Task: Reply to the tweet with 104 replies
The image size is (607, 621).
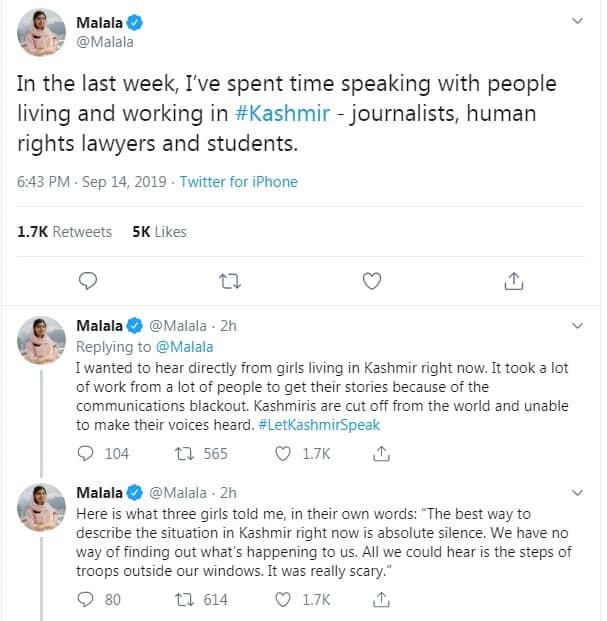Action: [86, 454]
